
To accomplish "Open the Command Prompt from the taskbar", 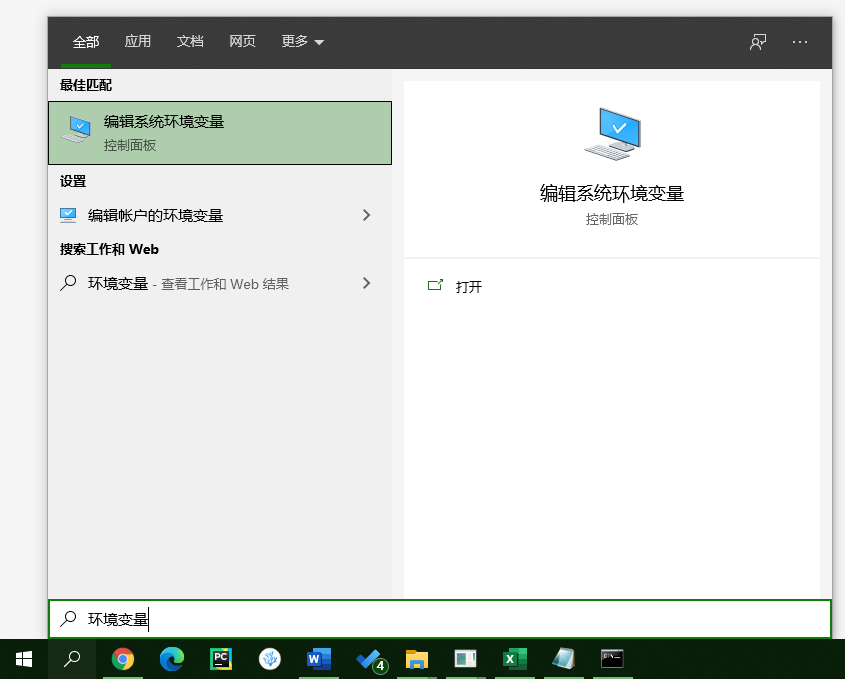I will pyautogui.click(x=612, y=659).
